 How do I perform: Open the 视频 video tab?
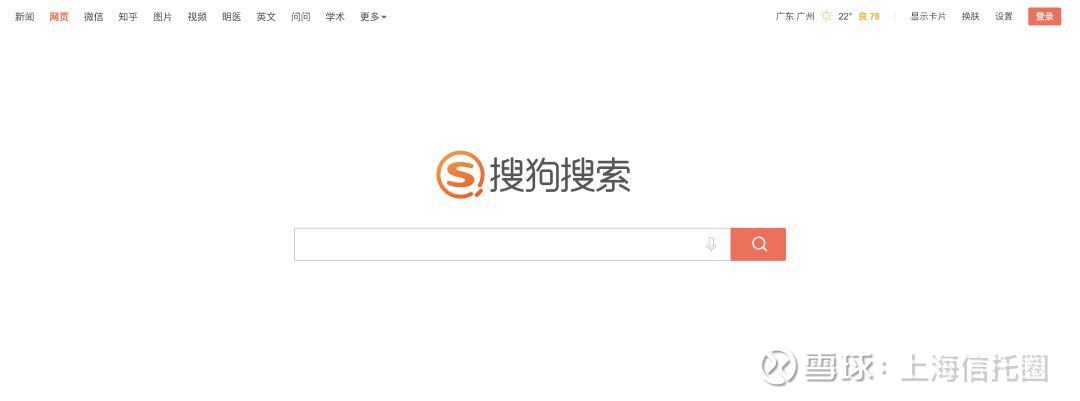point(197,17)
